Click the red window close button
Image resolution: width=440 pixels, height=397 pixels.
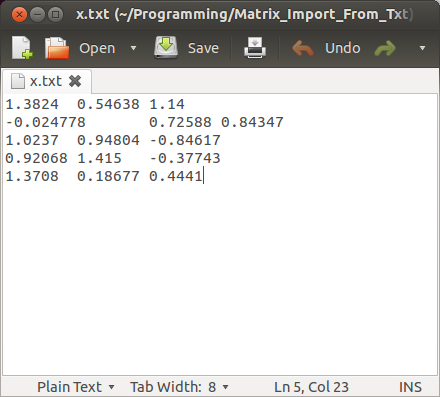[19, 15]
